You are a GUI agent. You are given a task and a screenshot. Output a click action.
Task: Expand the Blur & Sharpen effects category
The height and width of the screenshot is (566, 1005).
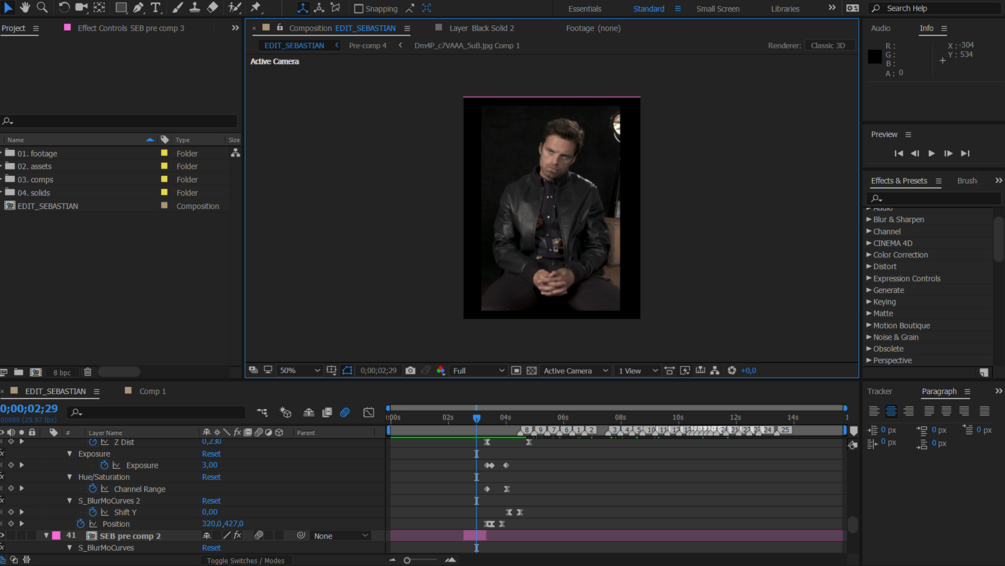pyautogui.click(x=868, y=219)
